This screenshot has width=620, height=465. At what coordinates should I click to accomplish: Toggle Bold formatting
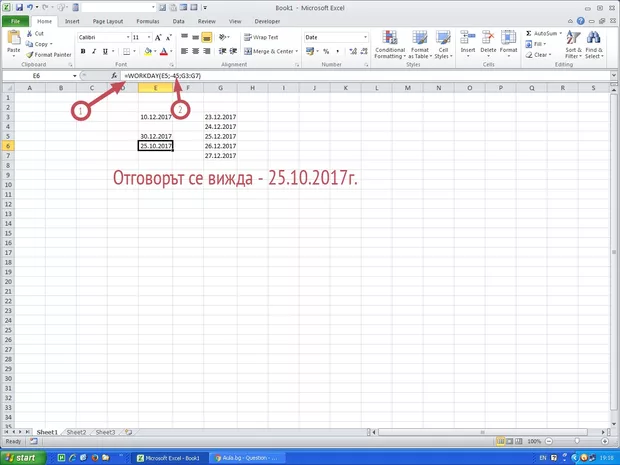[83, 51]
